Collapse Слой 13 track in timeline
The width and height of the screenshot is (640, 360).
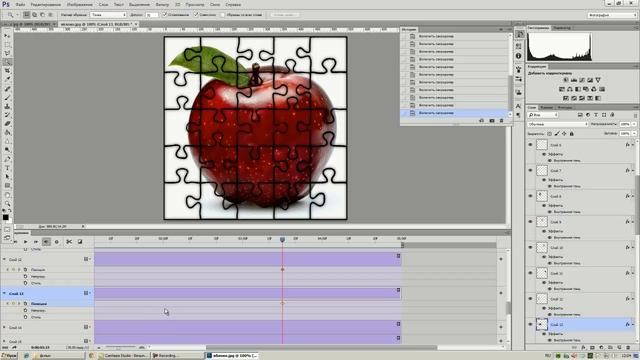pos(4,293)
